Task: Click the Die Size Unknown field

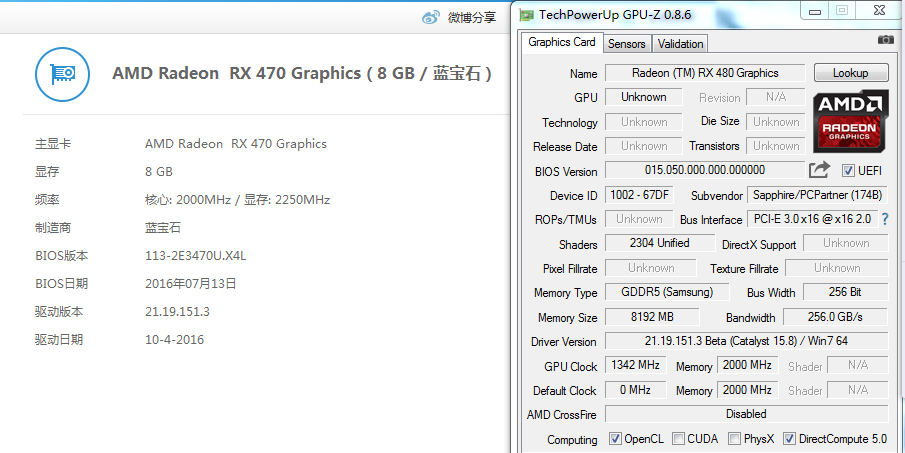Action: pyautogui.click(x=776, y=122)
